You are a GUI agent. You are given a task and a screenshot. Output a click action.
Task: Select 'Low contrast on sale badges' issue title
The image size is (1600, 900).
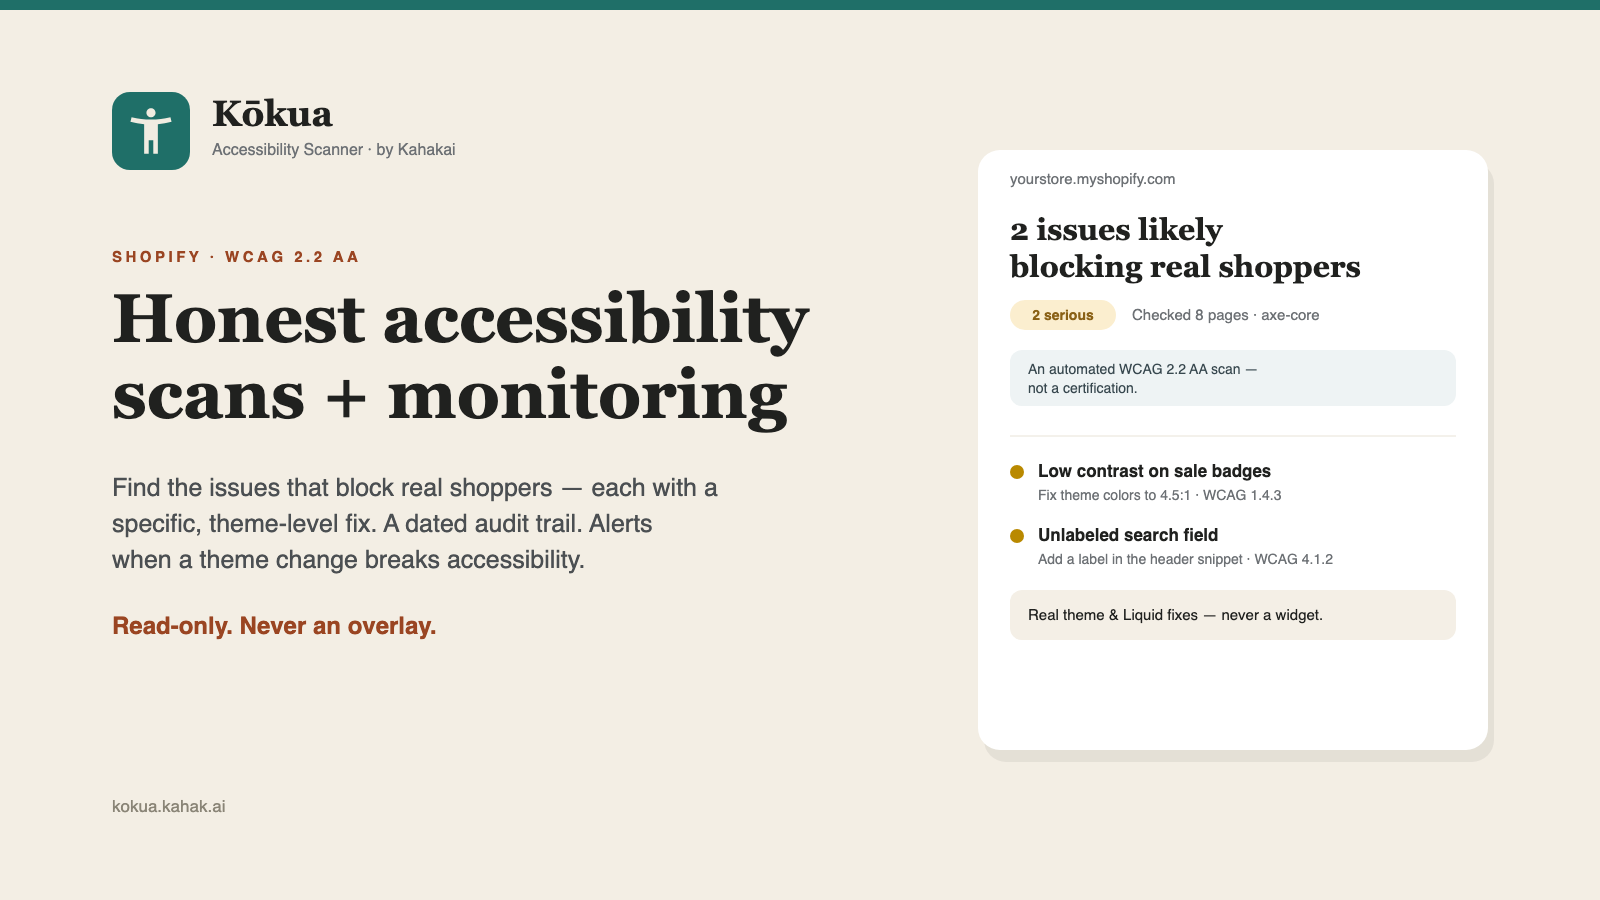(1154, 471)
